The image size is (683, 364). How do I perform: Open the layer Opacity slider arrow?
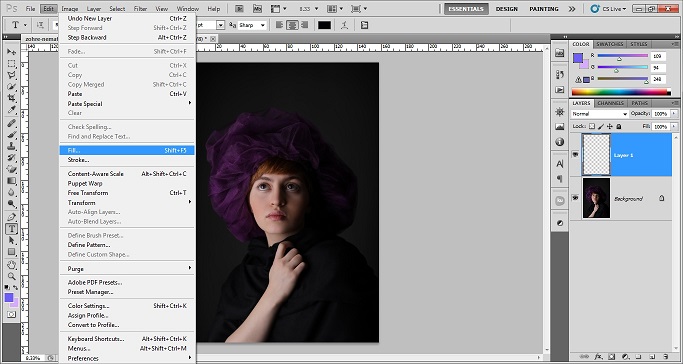(673, 114)
